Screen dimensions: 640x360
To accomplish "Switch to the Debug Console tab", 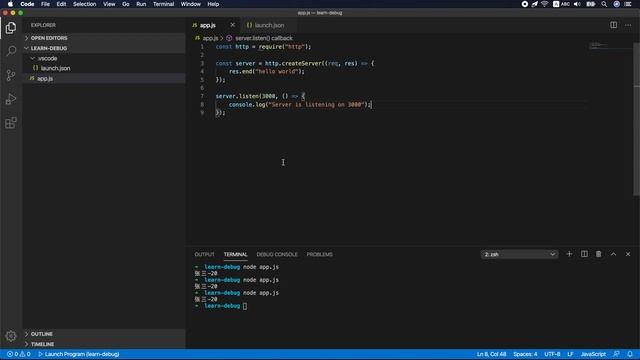I will [277, 254].
